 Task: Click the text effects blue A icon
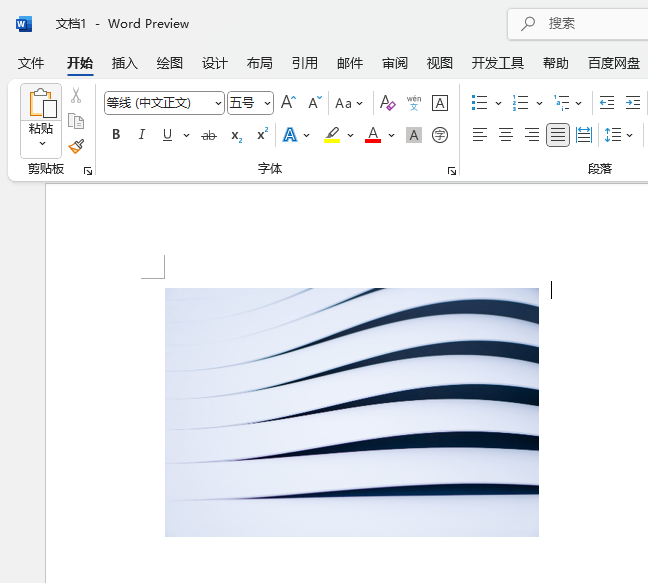click(x=290, y=135)
